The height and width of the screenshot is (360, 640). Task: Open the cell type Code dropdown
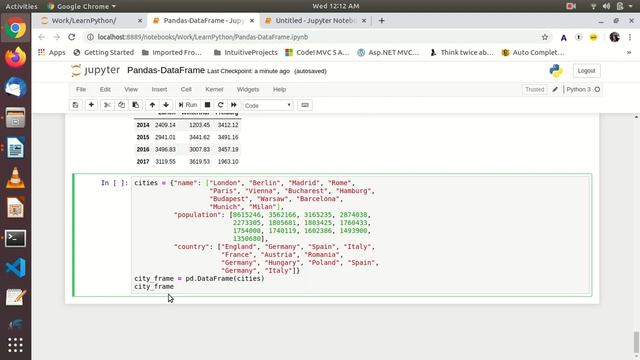point(268,105)
